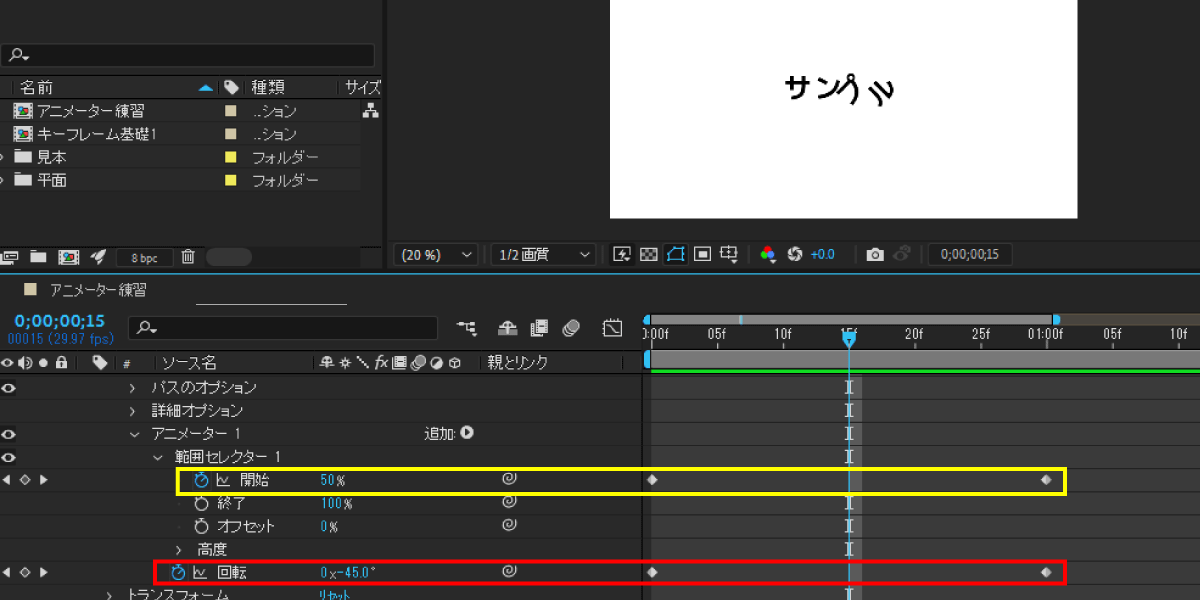Click the 終了 expression pick whip

pyautogui.click(x=509, y=503)
